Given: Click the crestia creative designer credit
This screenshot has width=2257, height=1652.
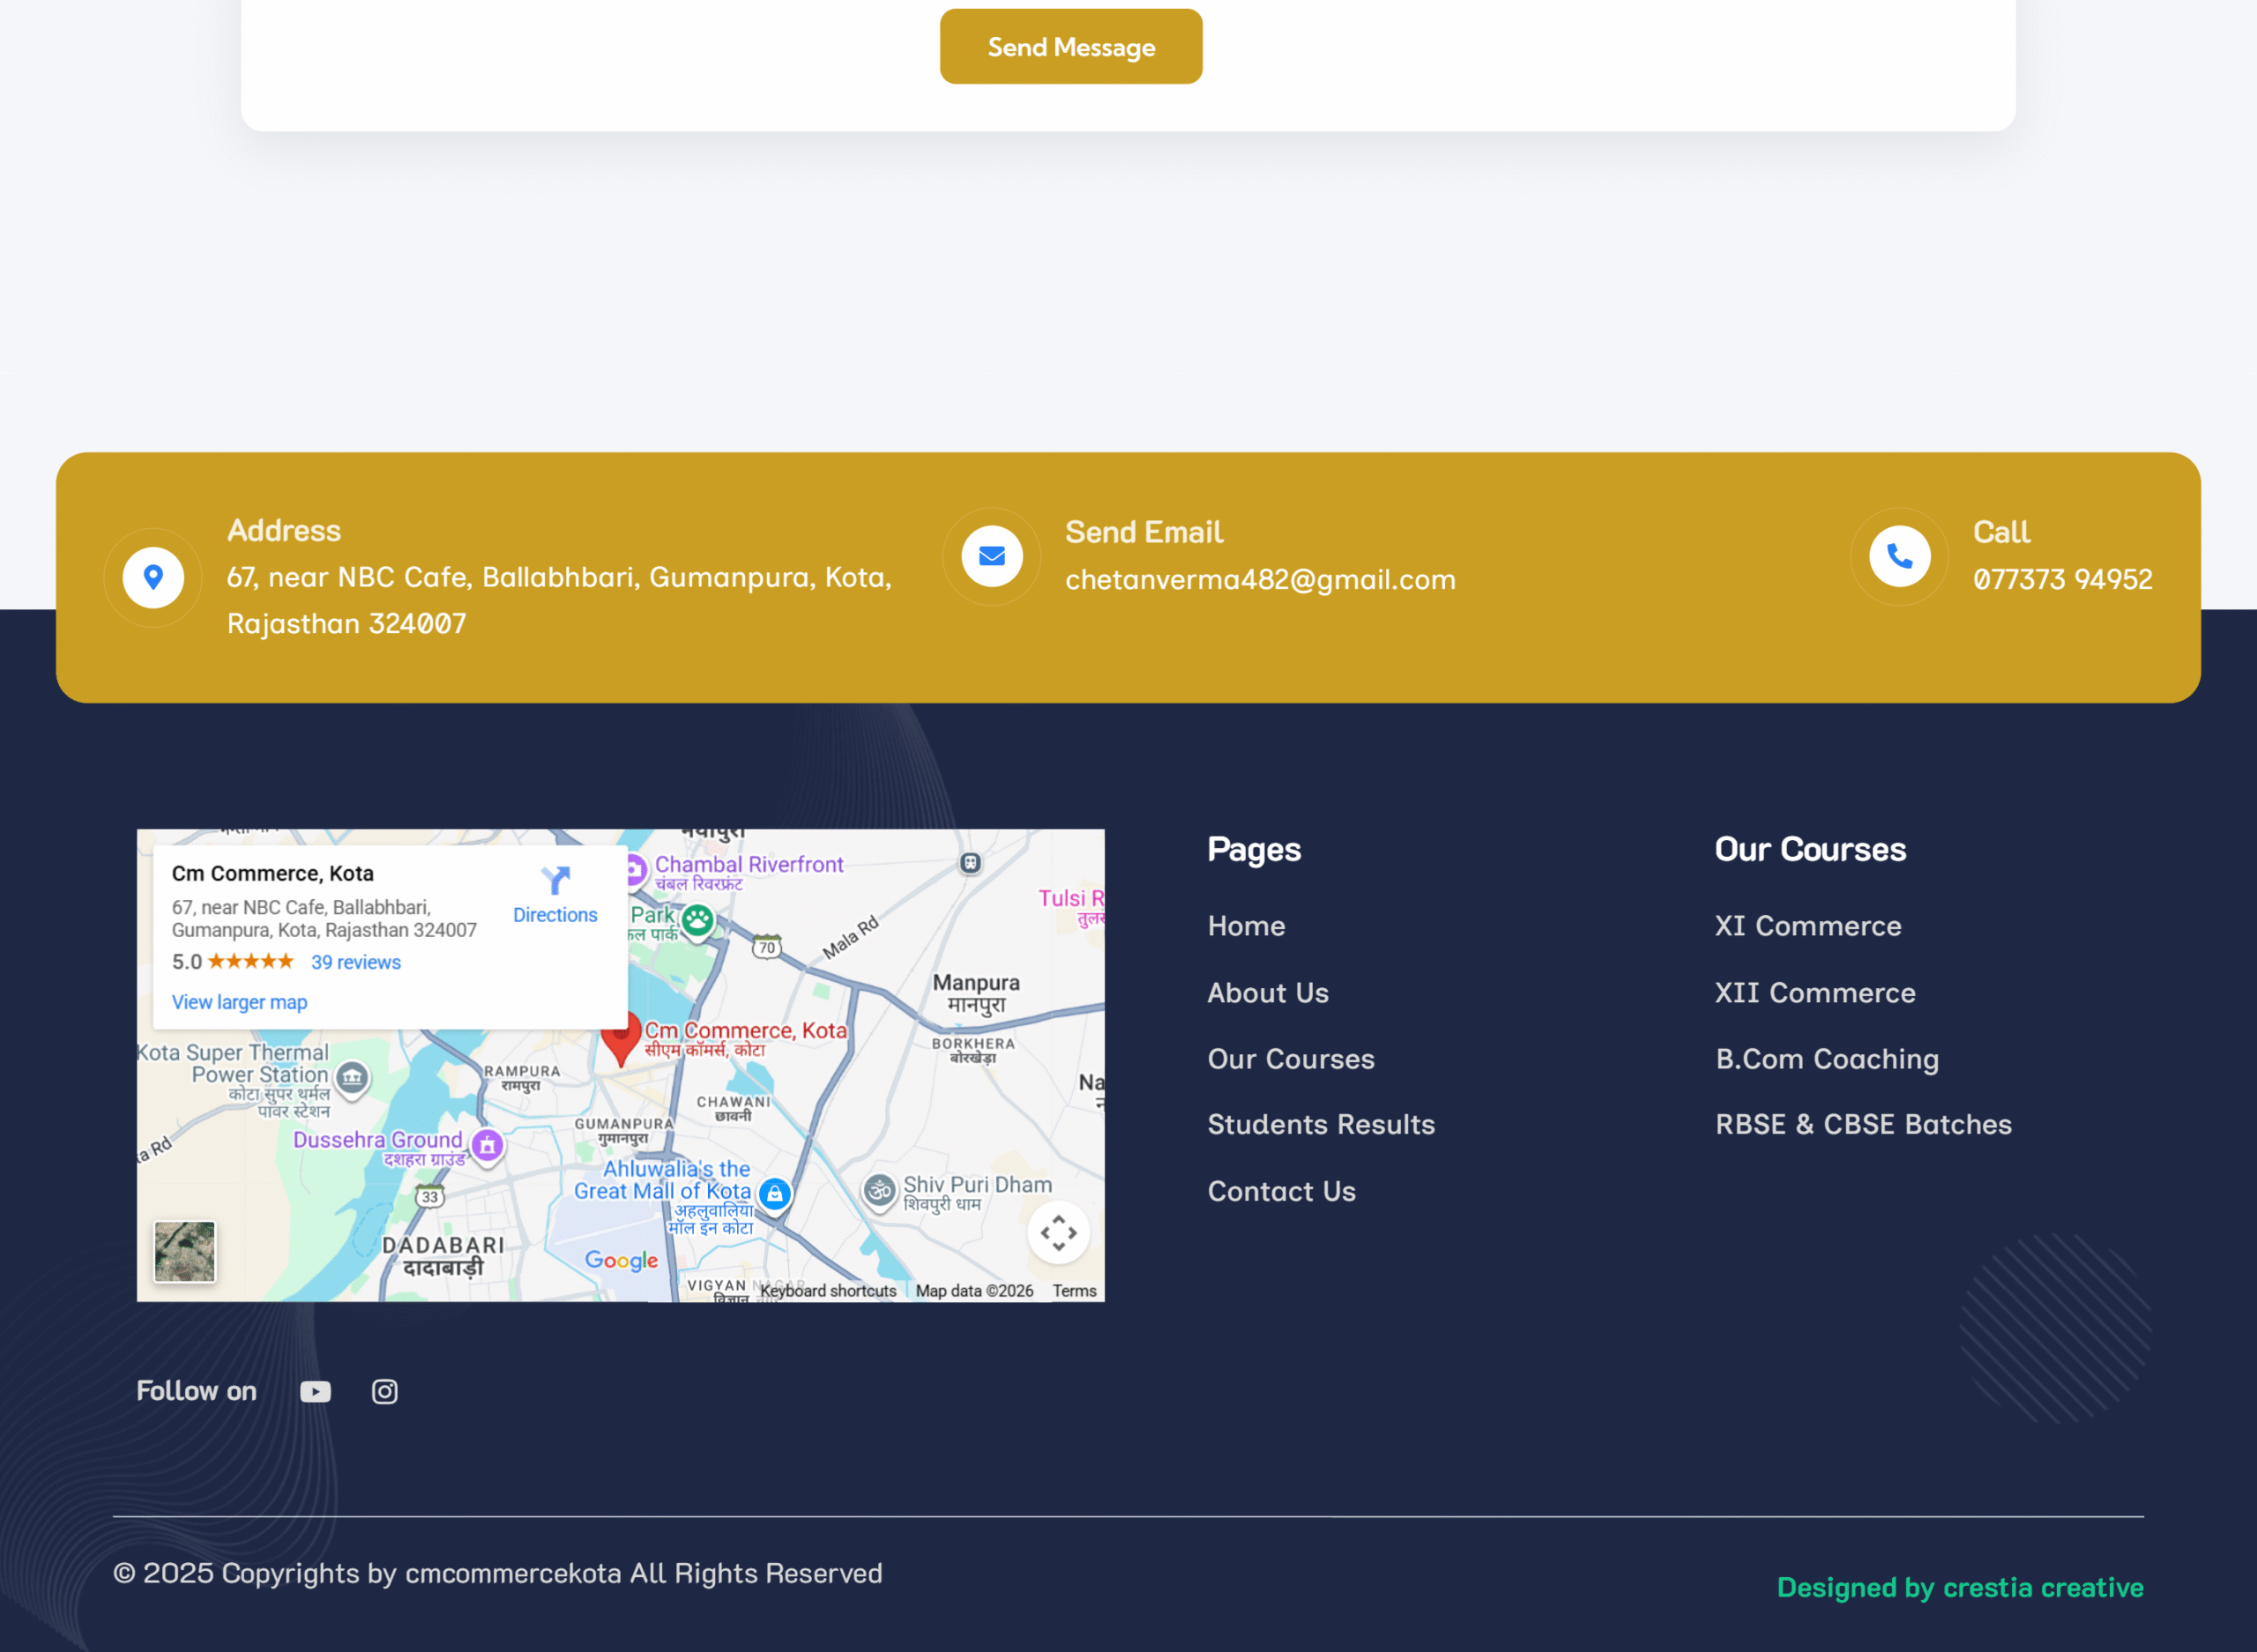Looking at the screenshot, I should [2042, 1587].
